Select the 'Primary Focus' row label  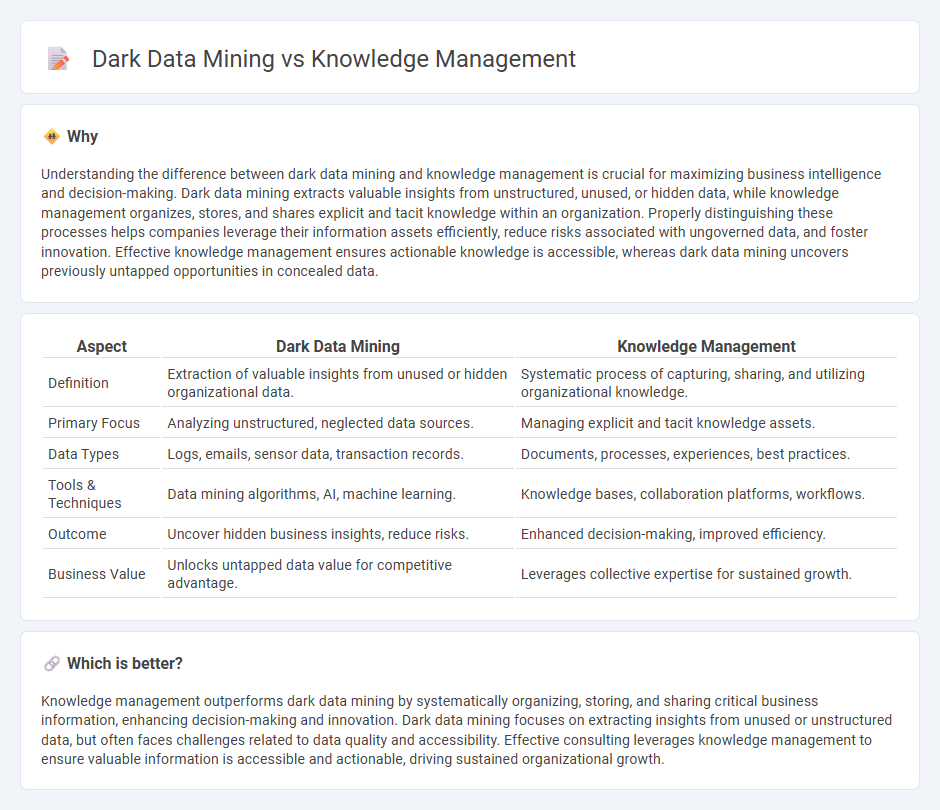tap(94, 423)
